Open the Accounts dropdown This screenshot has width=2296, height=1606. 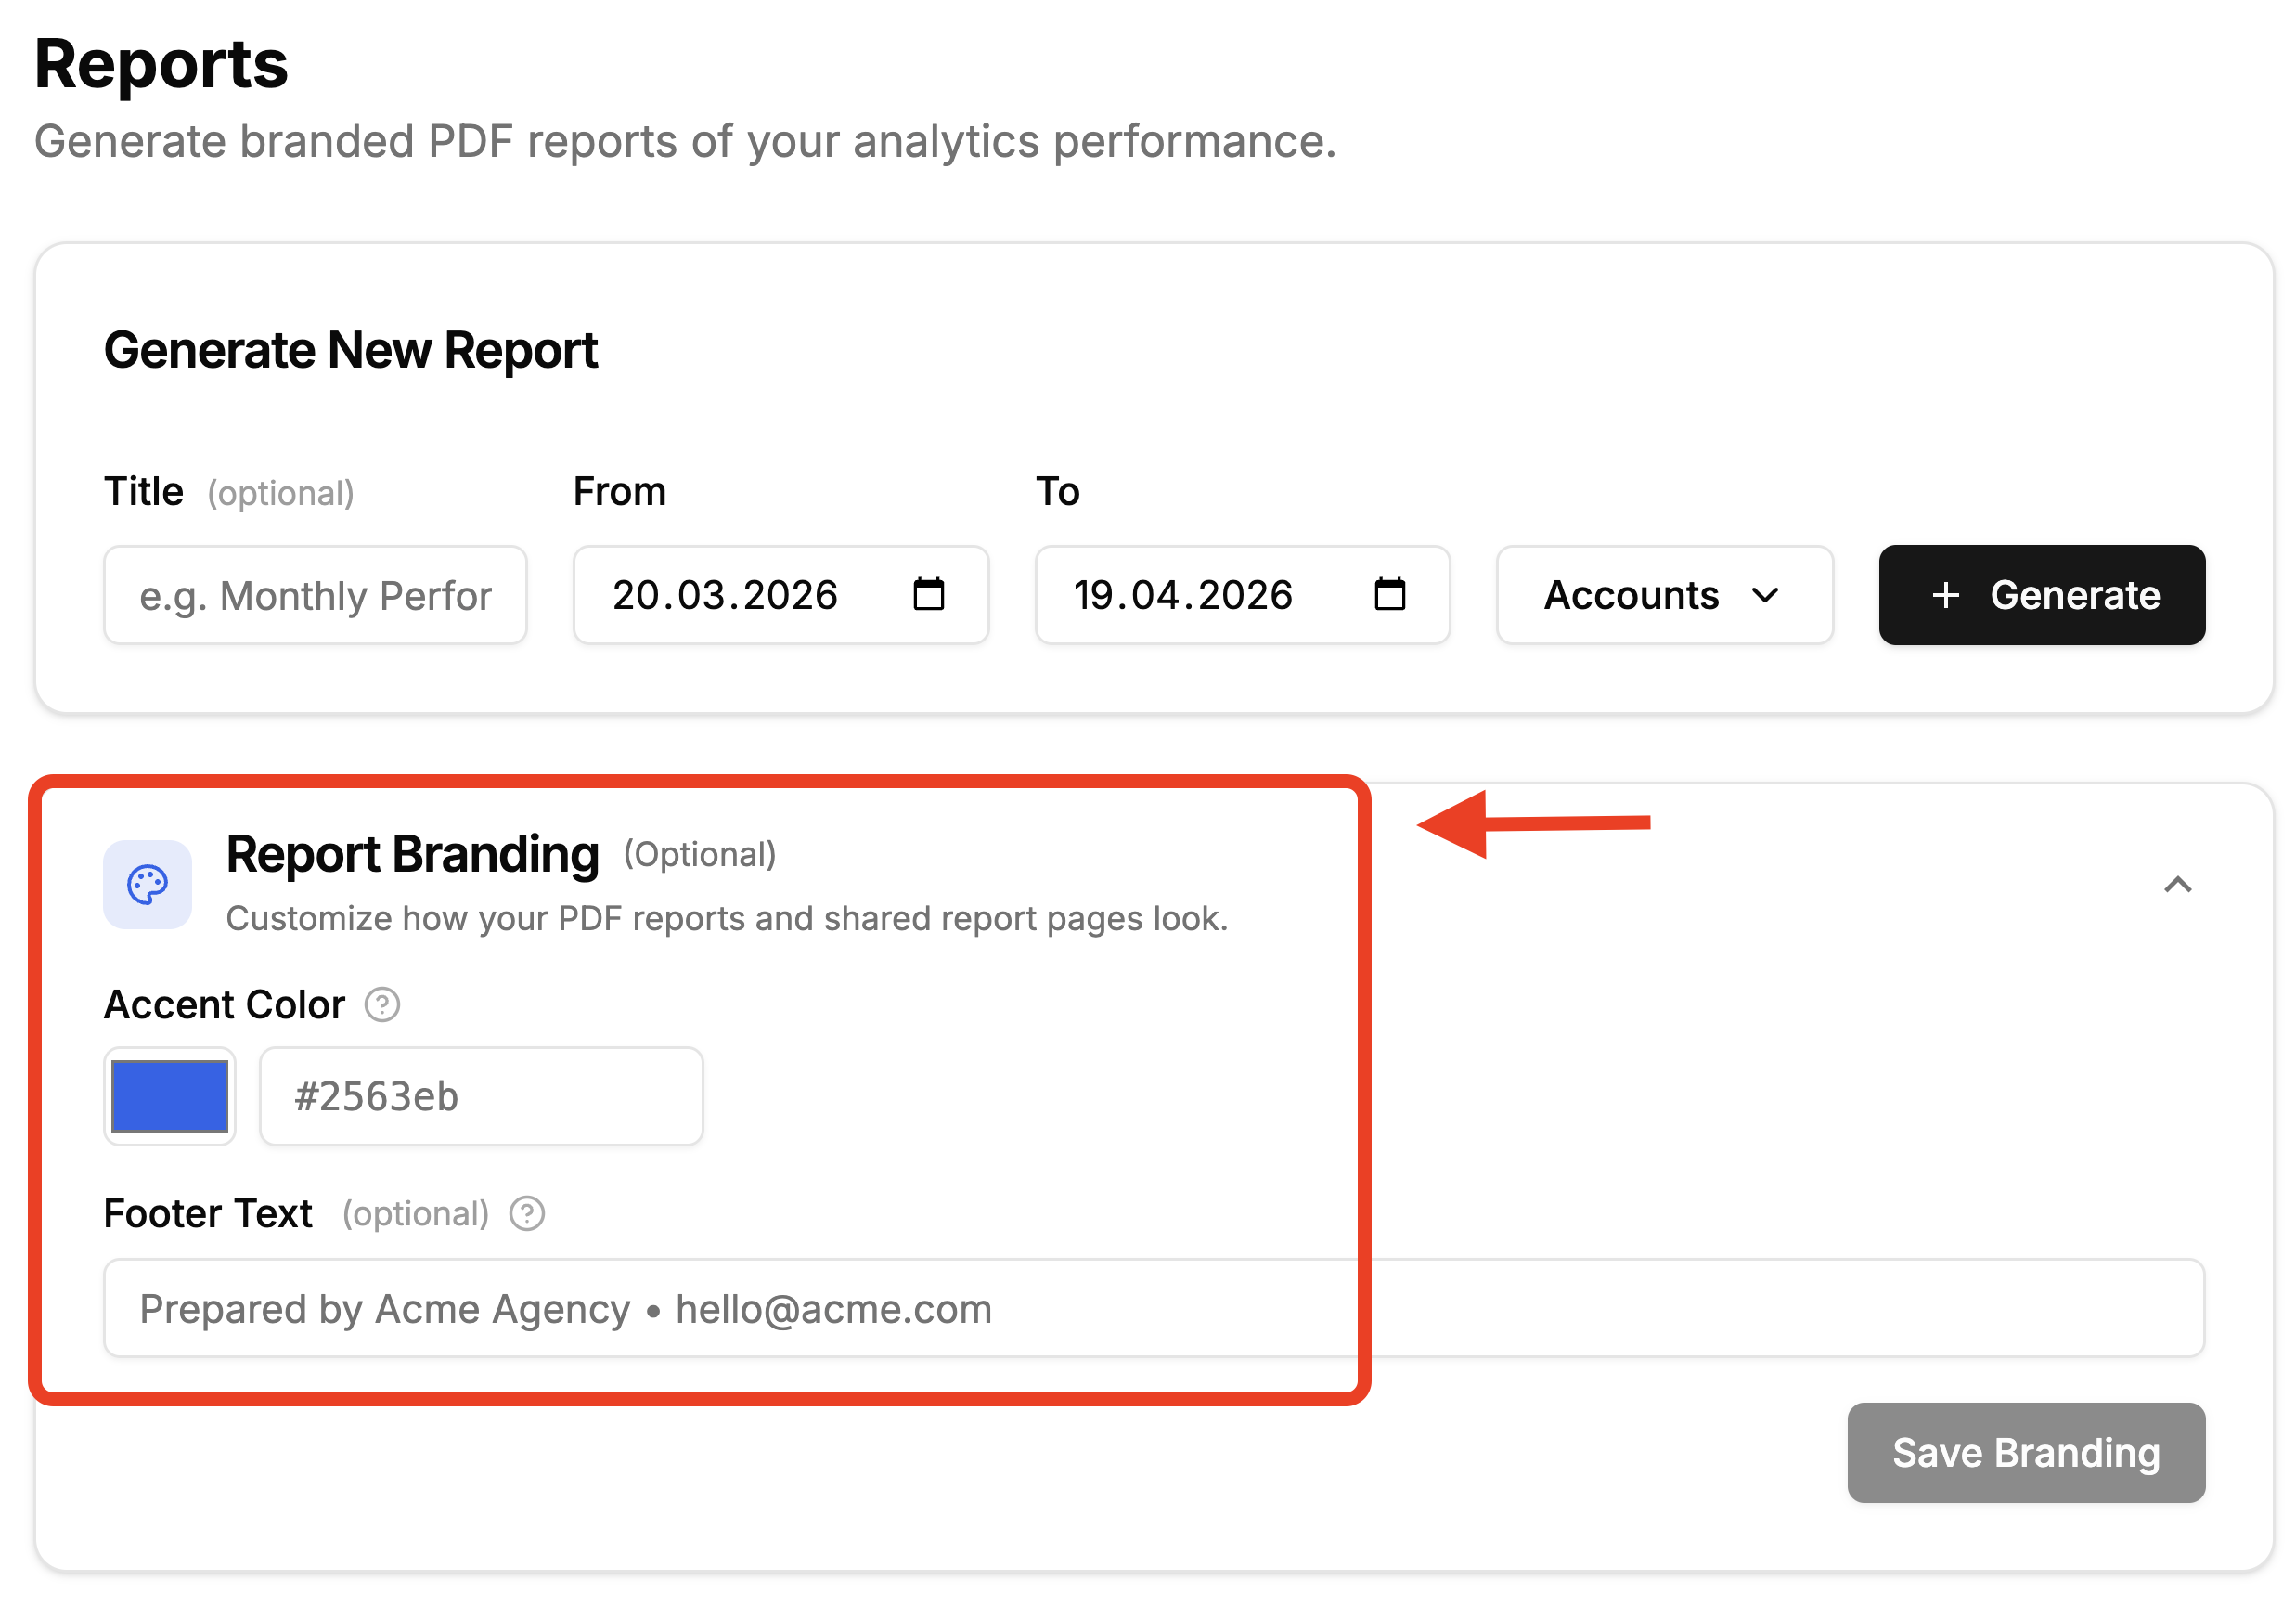(x=1664, y=595)
